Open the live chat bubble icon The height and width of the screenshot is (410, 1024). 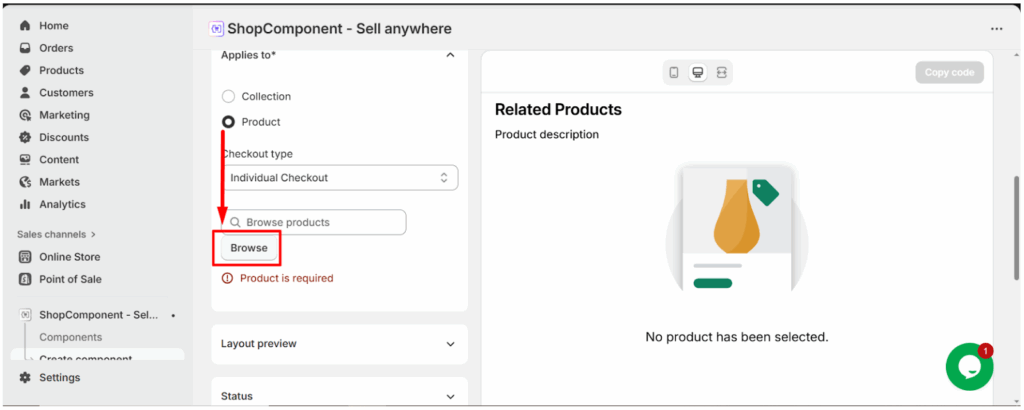pyautogui.click(x=969, y=367)
